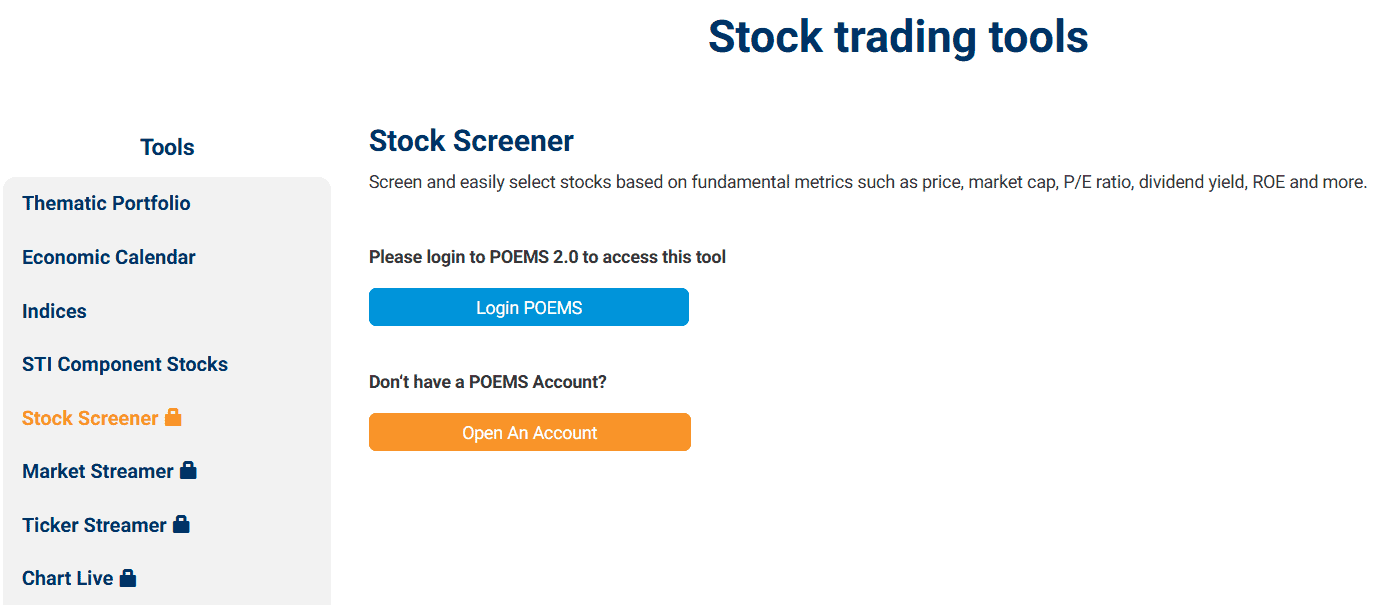Click the lock icon beside Ticker Streamer
The image size is (1386, 605).
182,523
